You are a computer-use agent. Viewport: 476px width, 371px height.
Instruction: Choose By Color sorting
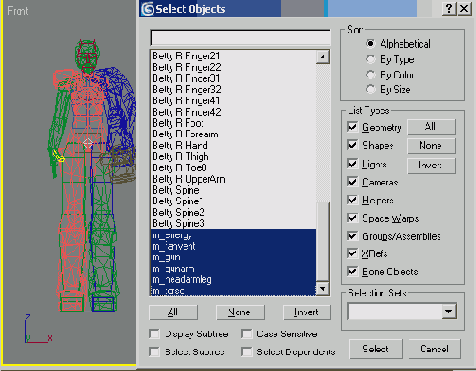click(x=370, y=75)
